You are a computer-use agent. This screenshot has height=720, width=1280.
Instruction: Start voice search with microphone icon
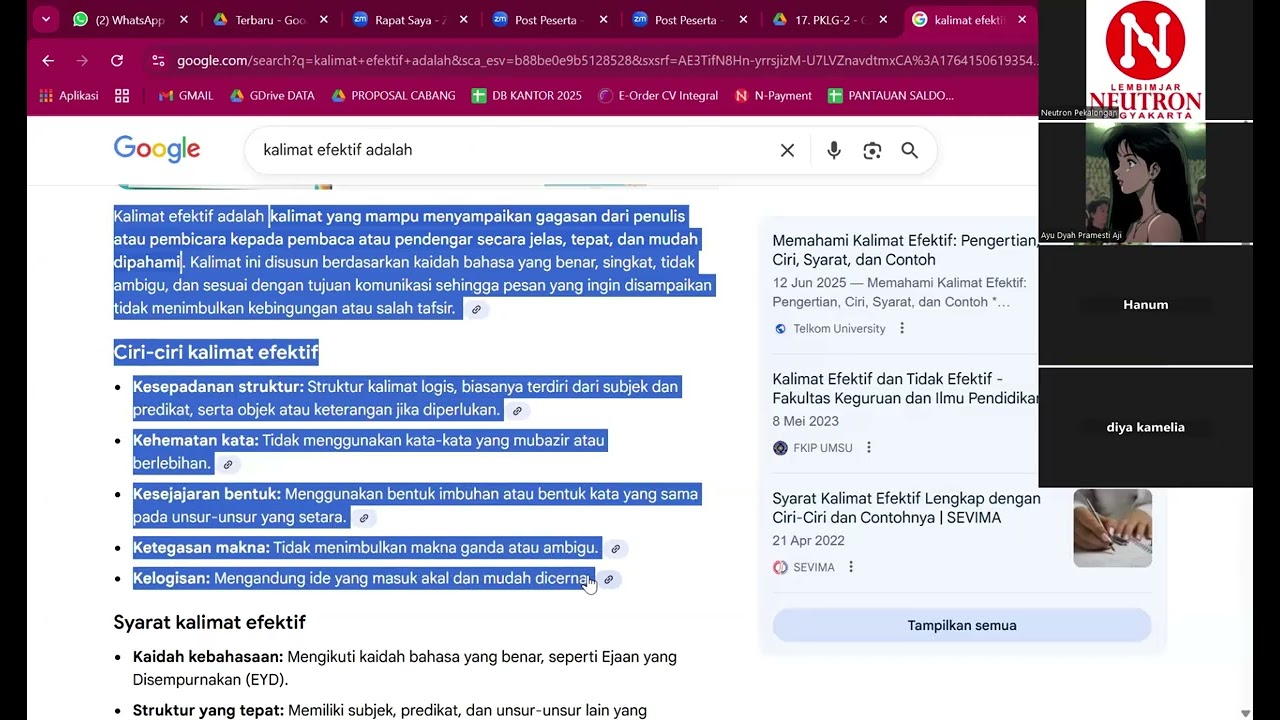tap(834, 150)
